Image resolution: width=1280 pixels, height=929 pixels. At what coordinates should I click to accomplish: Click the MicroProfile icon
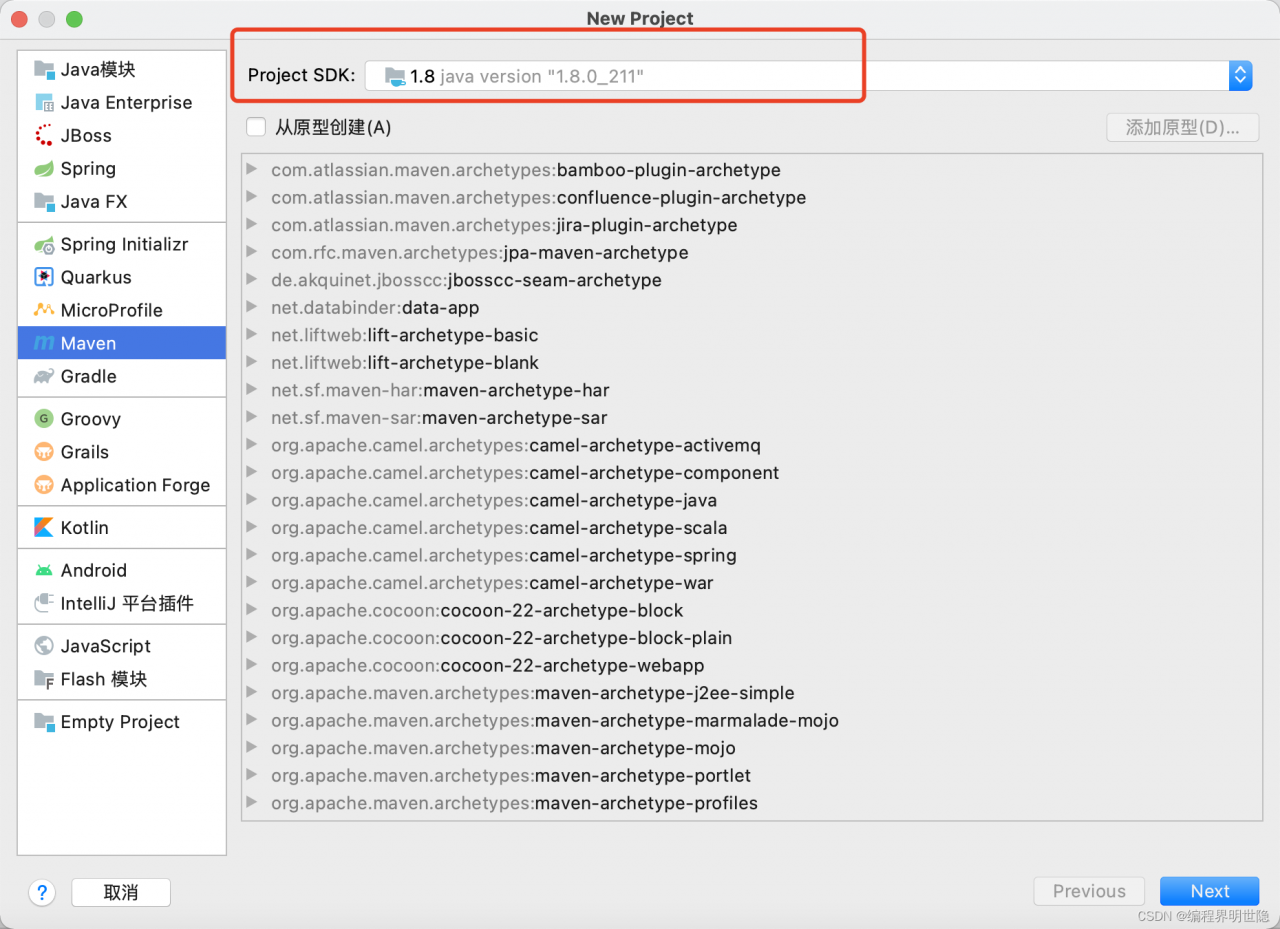[x=44, y=310]
